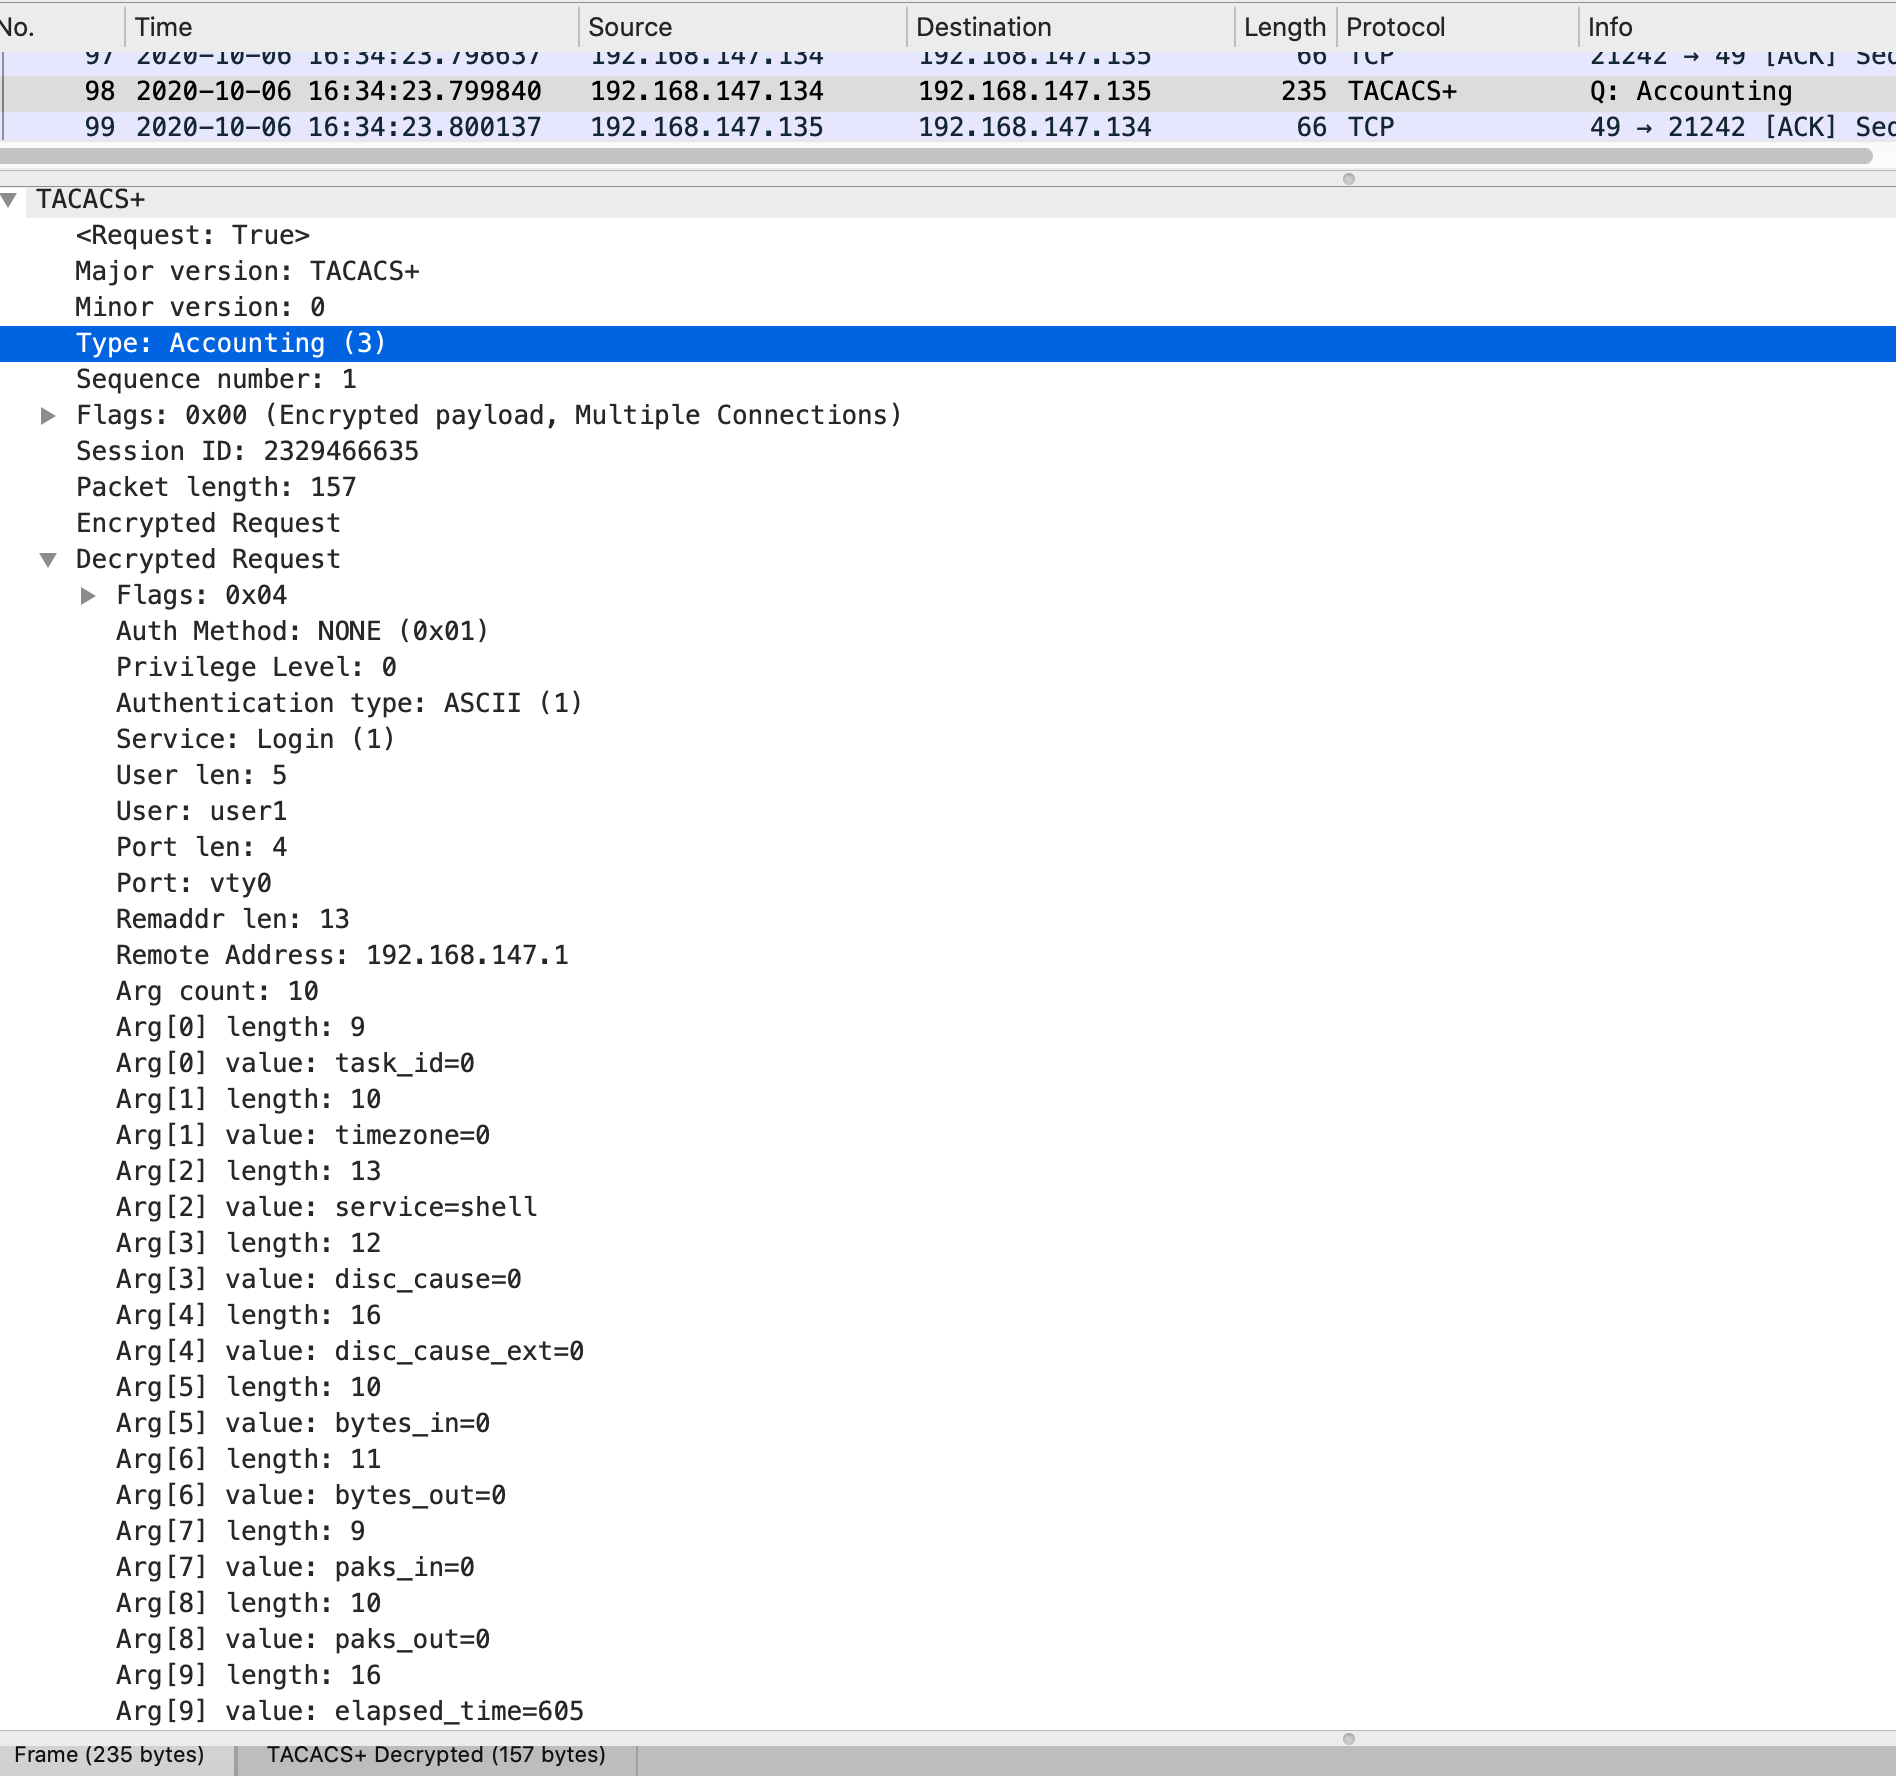This screenshot has width=1896, height=1776.
Task: Select packet 98 TACACS+ Accounting row
Action: pos(948,91)
